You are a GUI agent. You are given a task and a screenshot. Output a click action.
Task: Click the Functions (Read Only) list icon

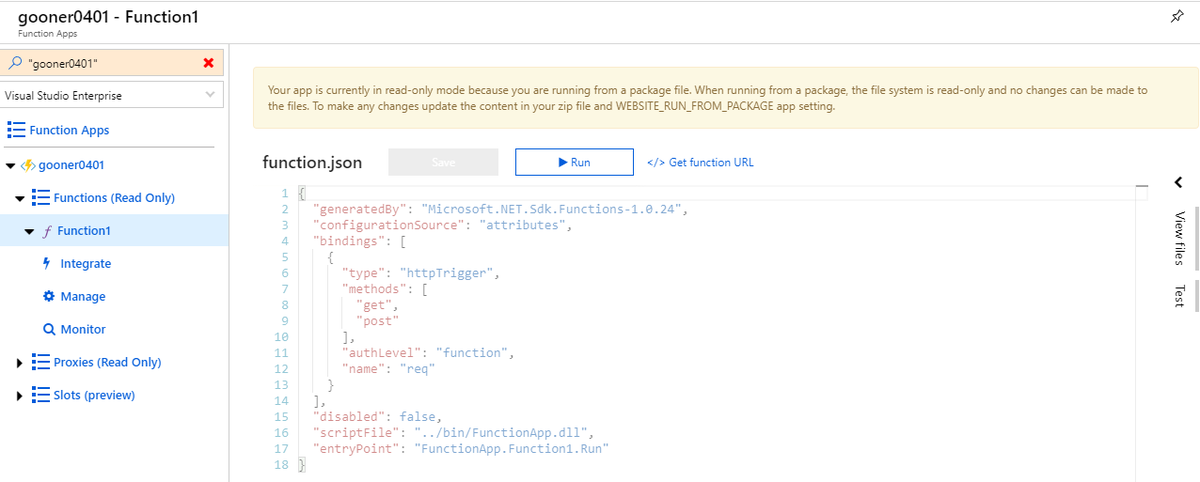(40, 198)
